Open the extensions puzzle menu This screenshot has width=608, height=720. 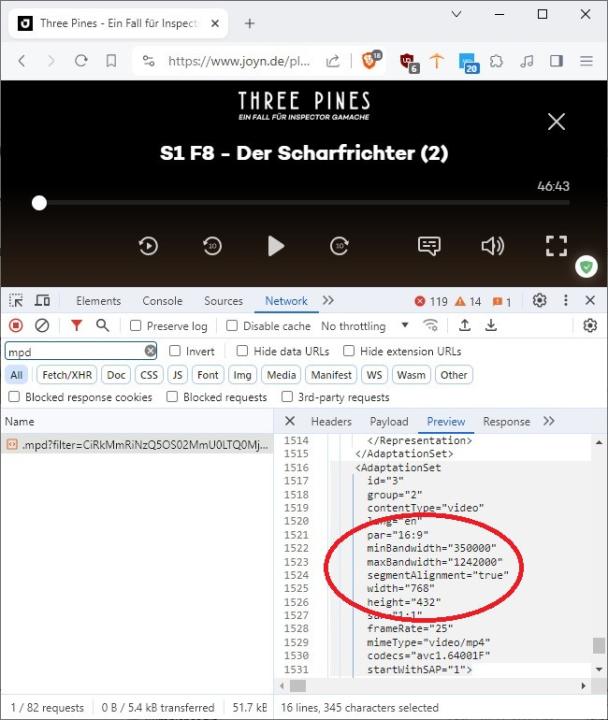click(x=496, y=61)
